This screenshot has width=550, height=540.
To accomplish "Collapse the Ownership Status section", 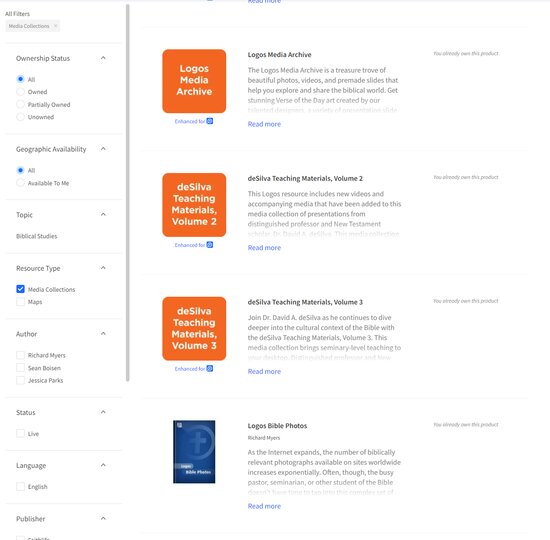I will click(x=103, y=58).
